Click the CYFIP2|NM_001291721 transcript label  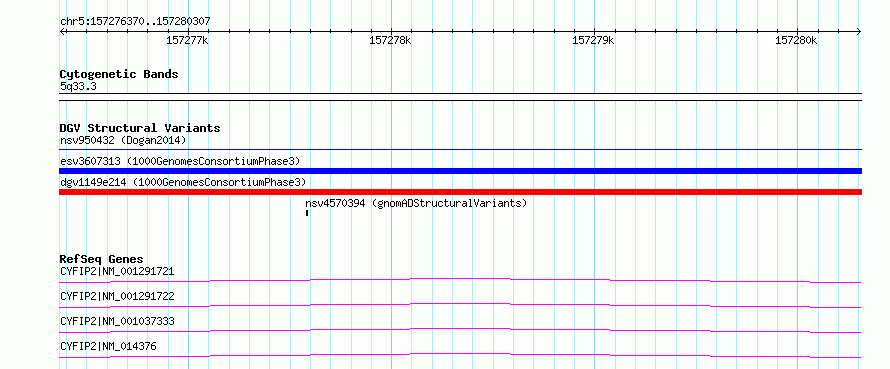click(x=117, y=271)
